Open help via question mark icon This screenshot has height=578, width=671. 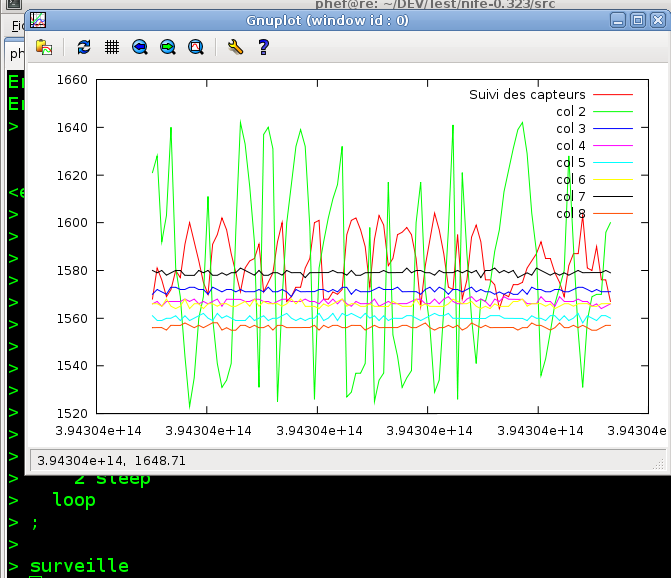pos(263,46)
